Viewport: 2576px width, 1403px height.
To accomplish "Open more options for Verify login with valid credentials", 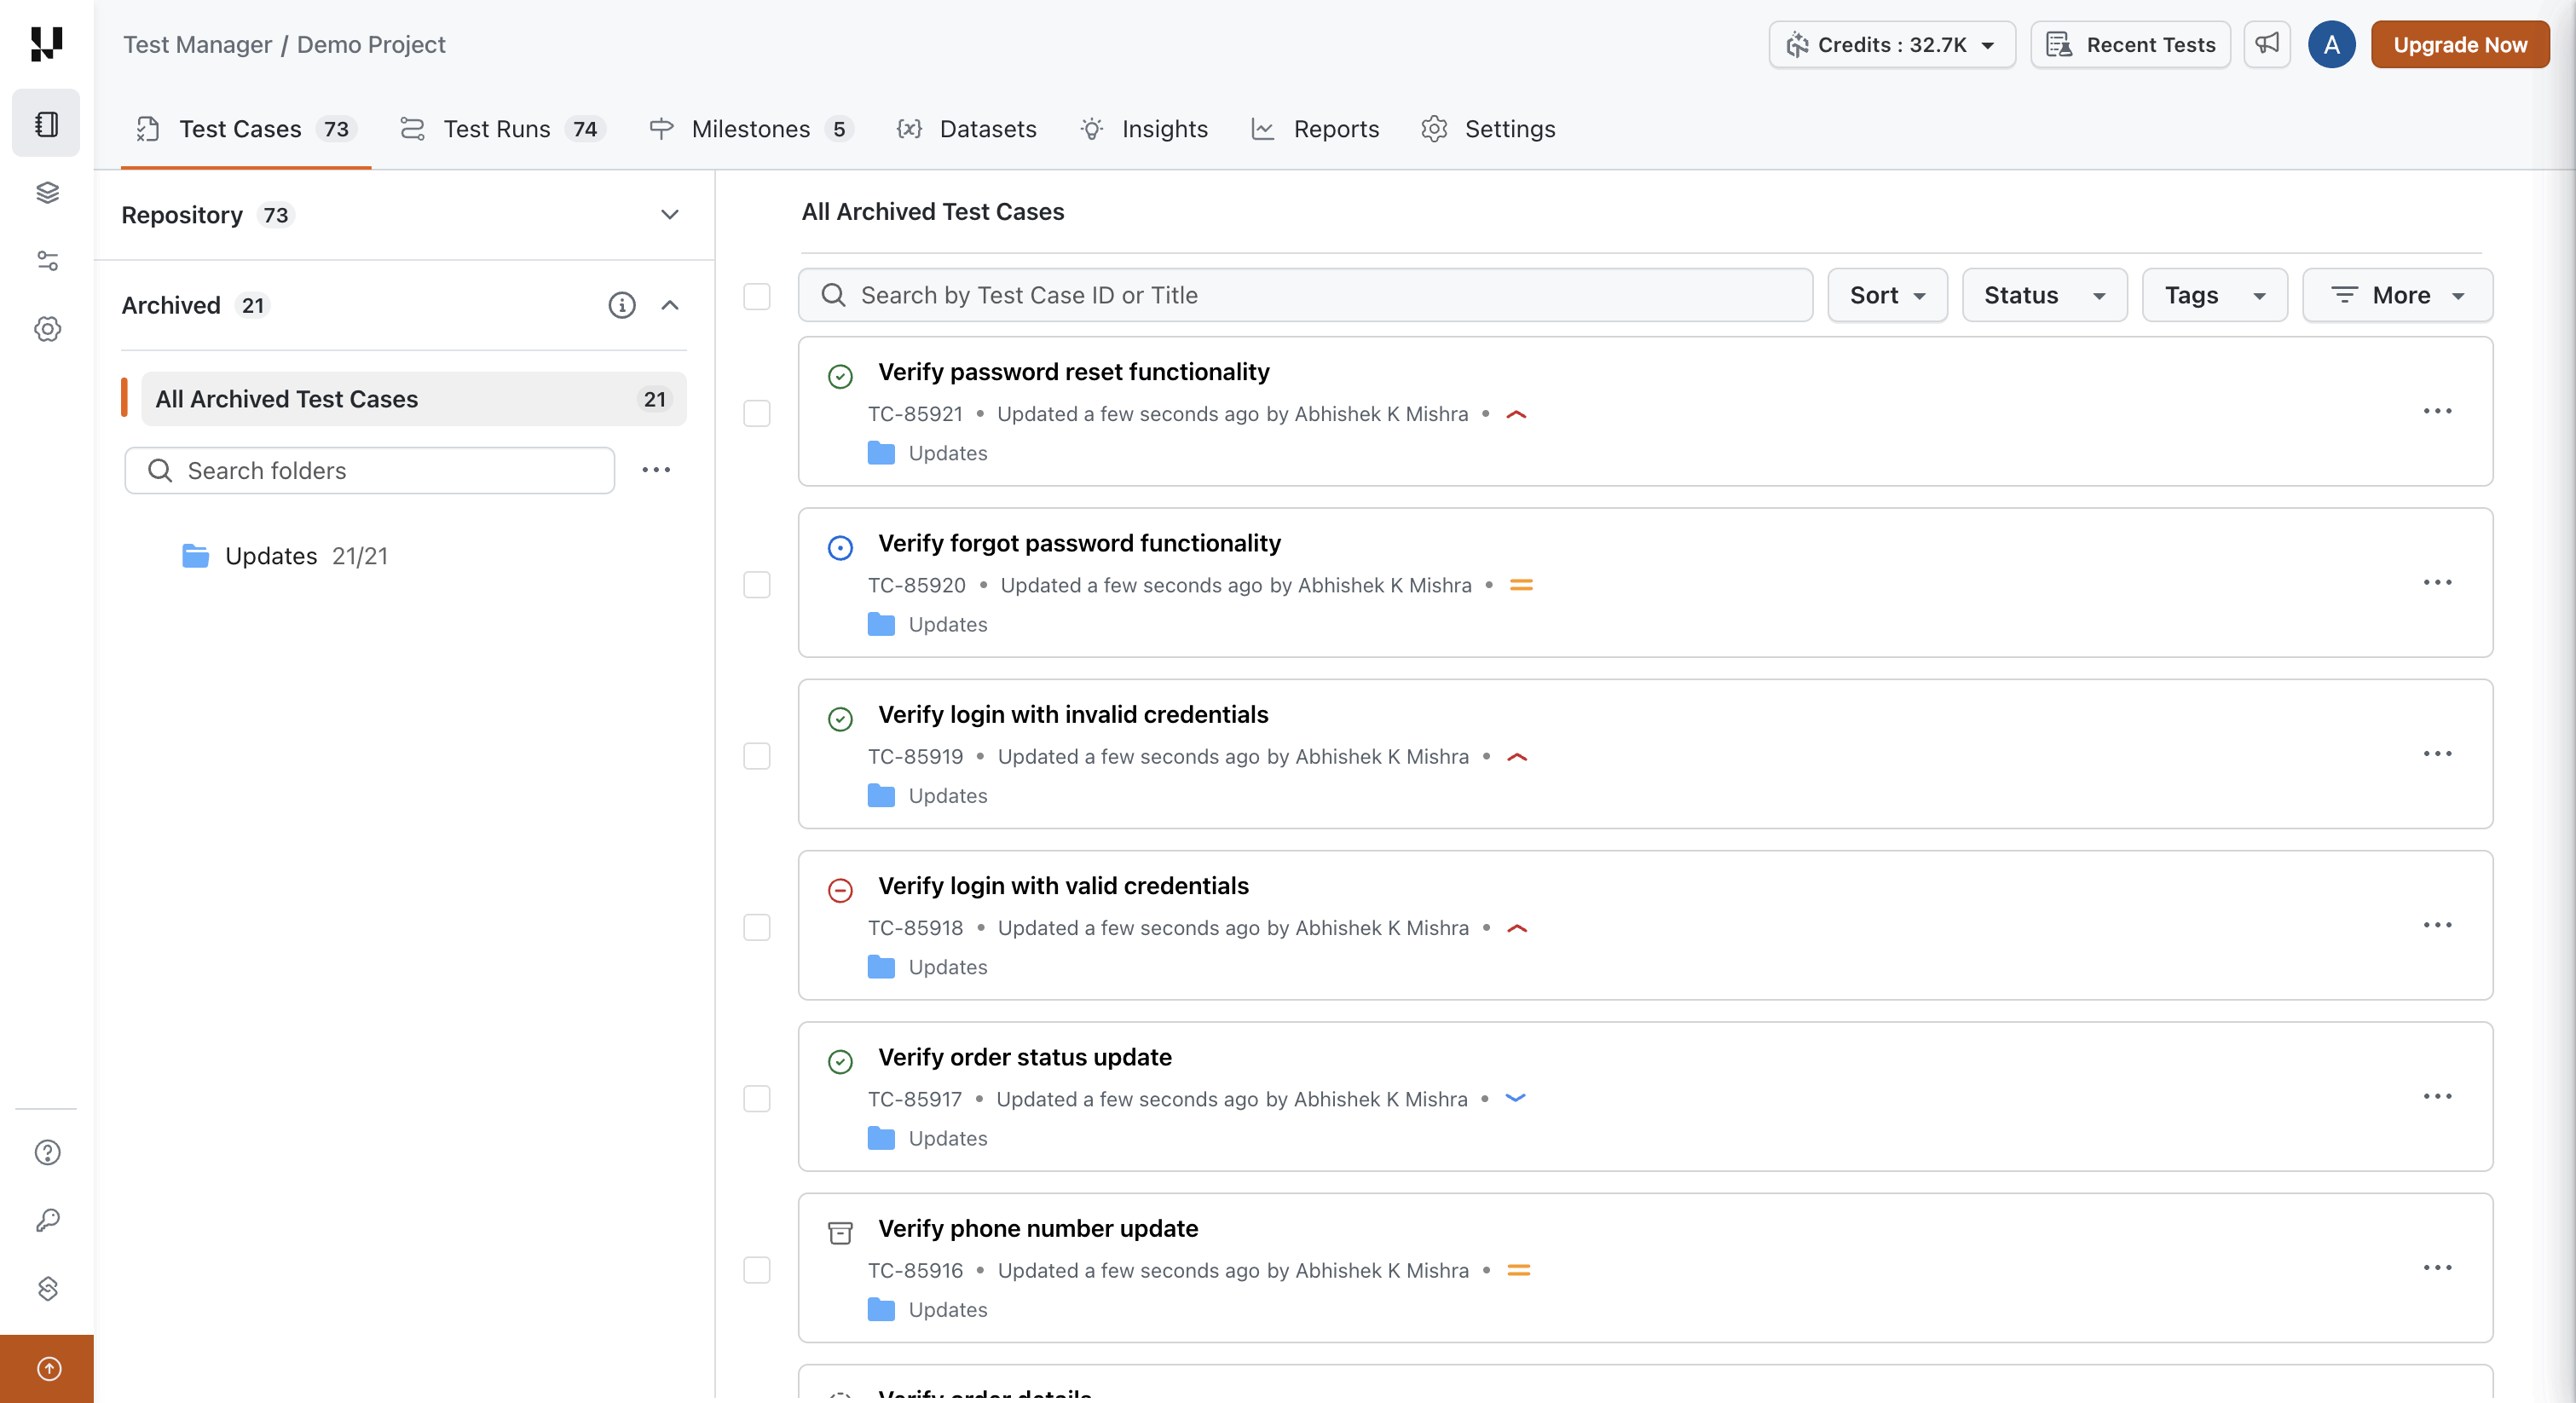I will coord(2437,925).
